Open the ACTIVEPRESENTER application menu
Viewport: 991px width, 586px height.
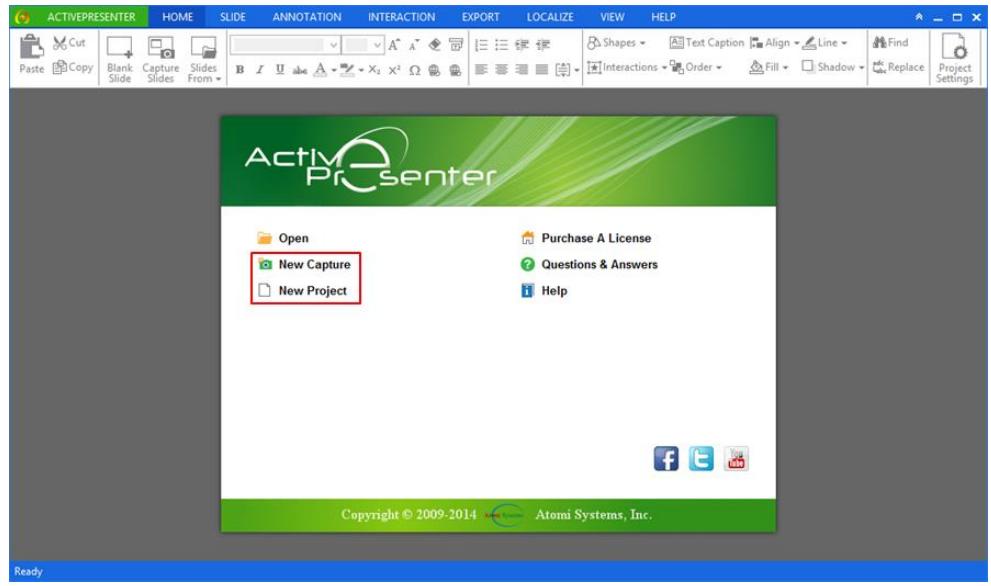tap(79, 17)
